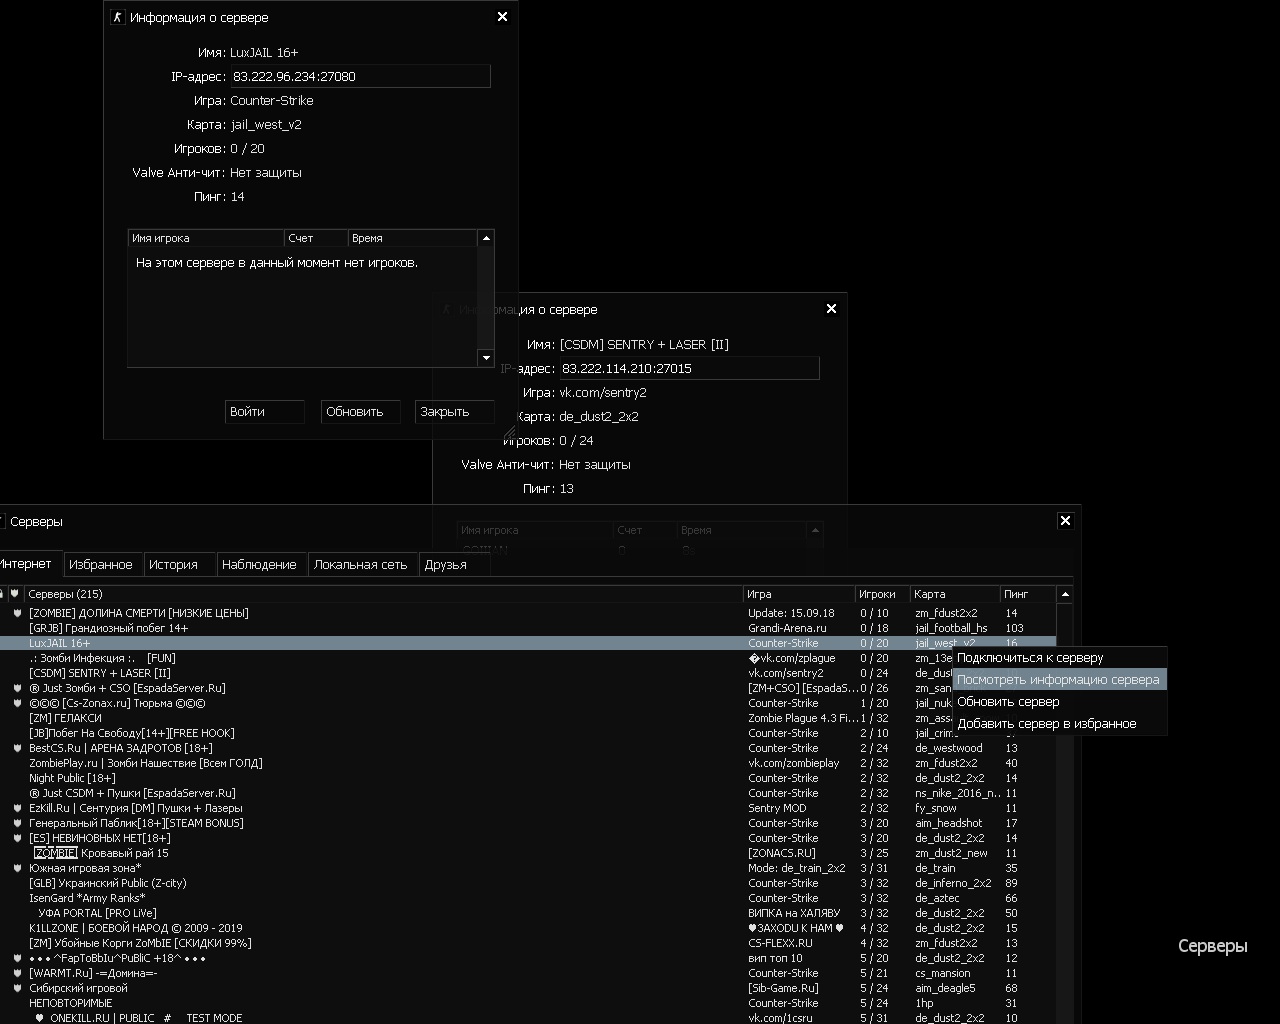Click the VAC shield icon column header
The image size is (1280, 1024).
click(x=14, y=594)
